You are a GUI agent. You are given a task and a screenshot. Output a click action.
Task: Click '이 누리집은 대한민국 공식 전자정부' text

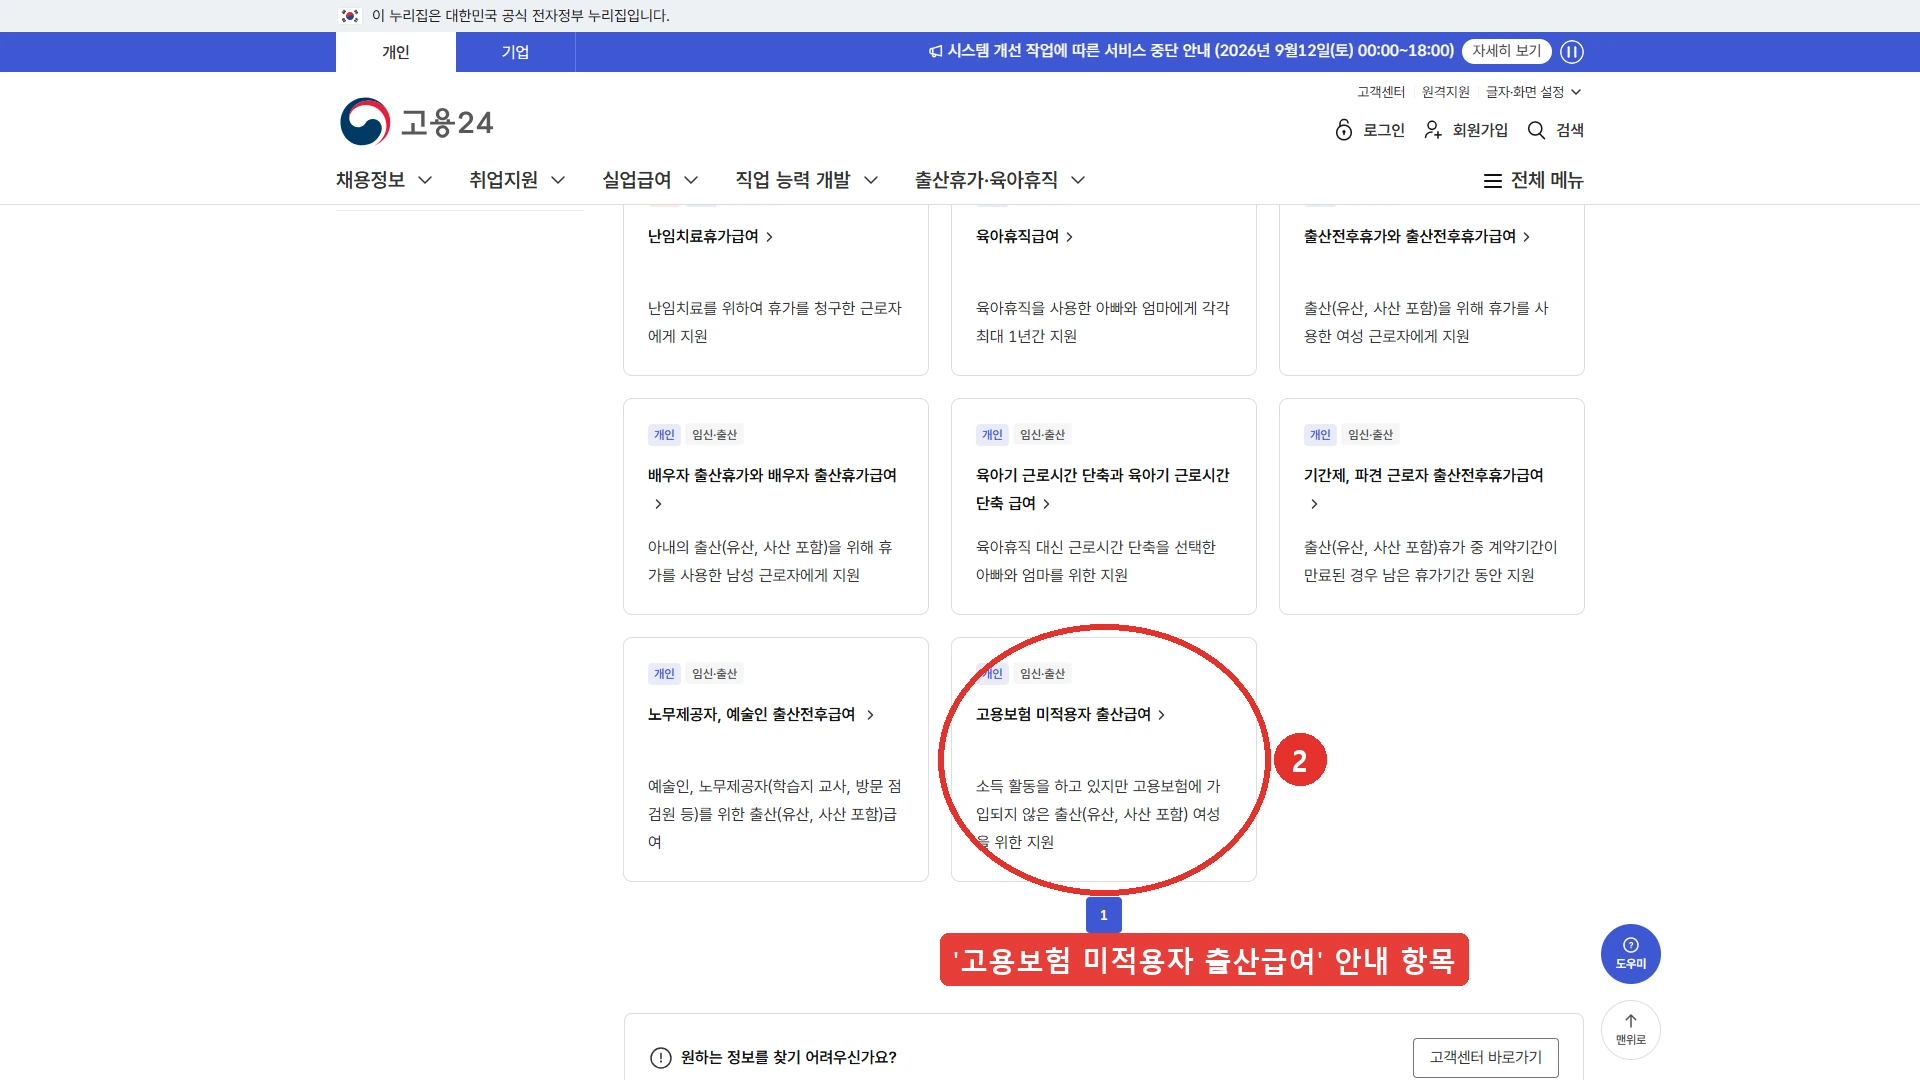pos(521,16)
